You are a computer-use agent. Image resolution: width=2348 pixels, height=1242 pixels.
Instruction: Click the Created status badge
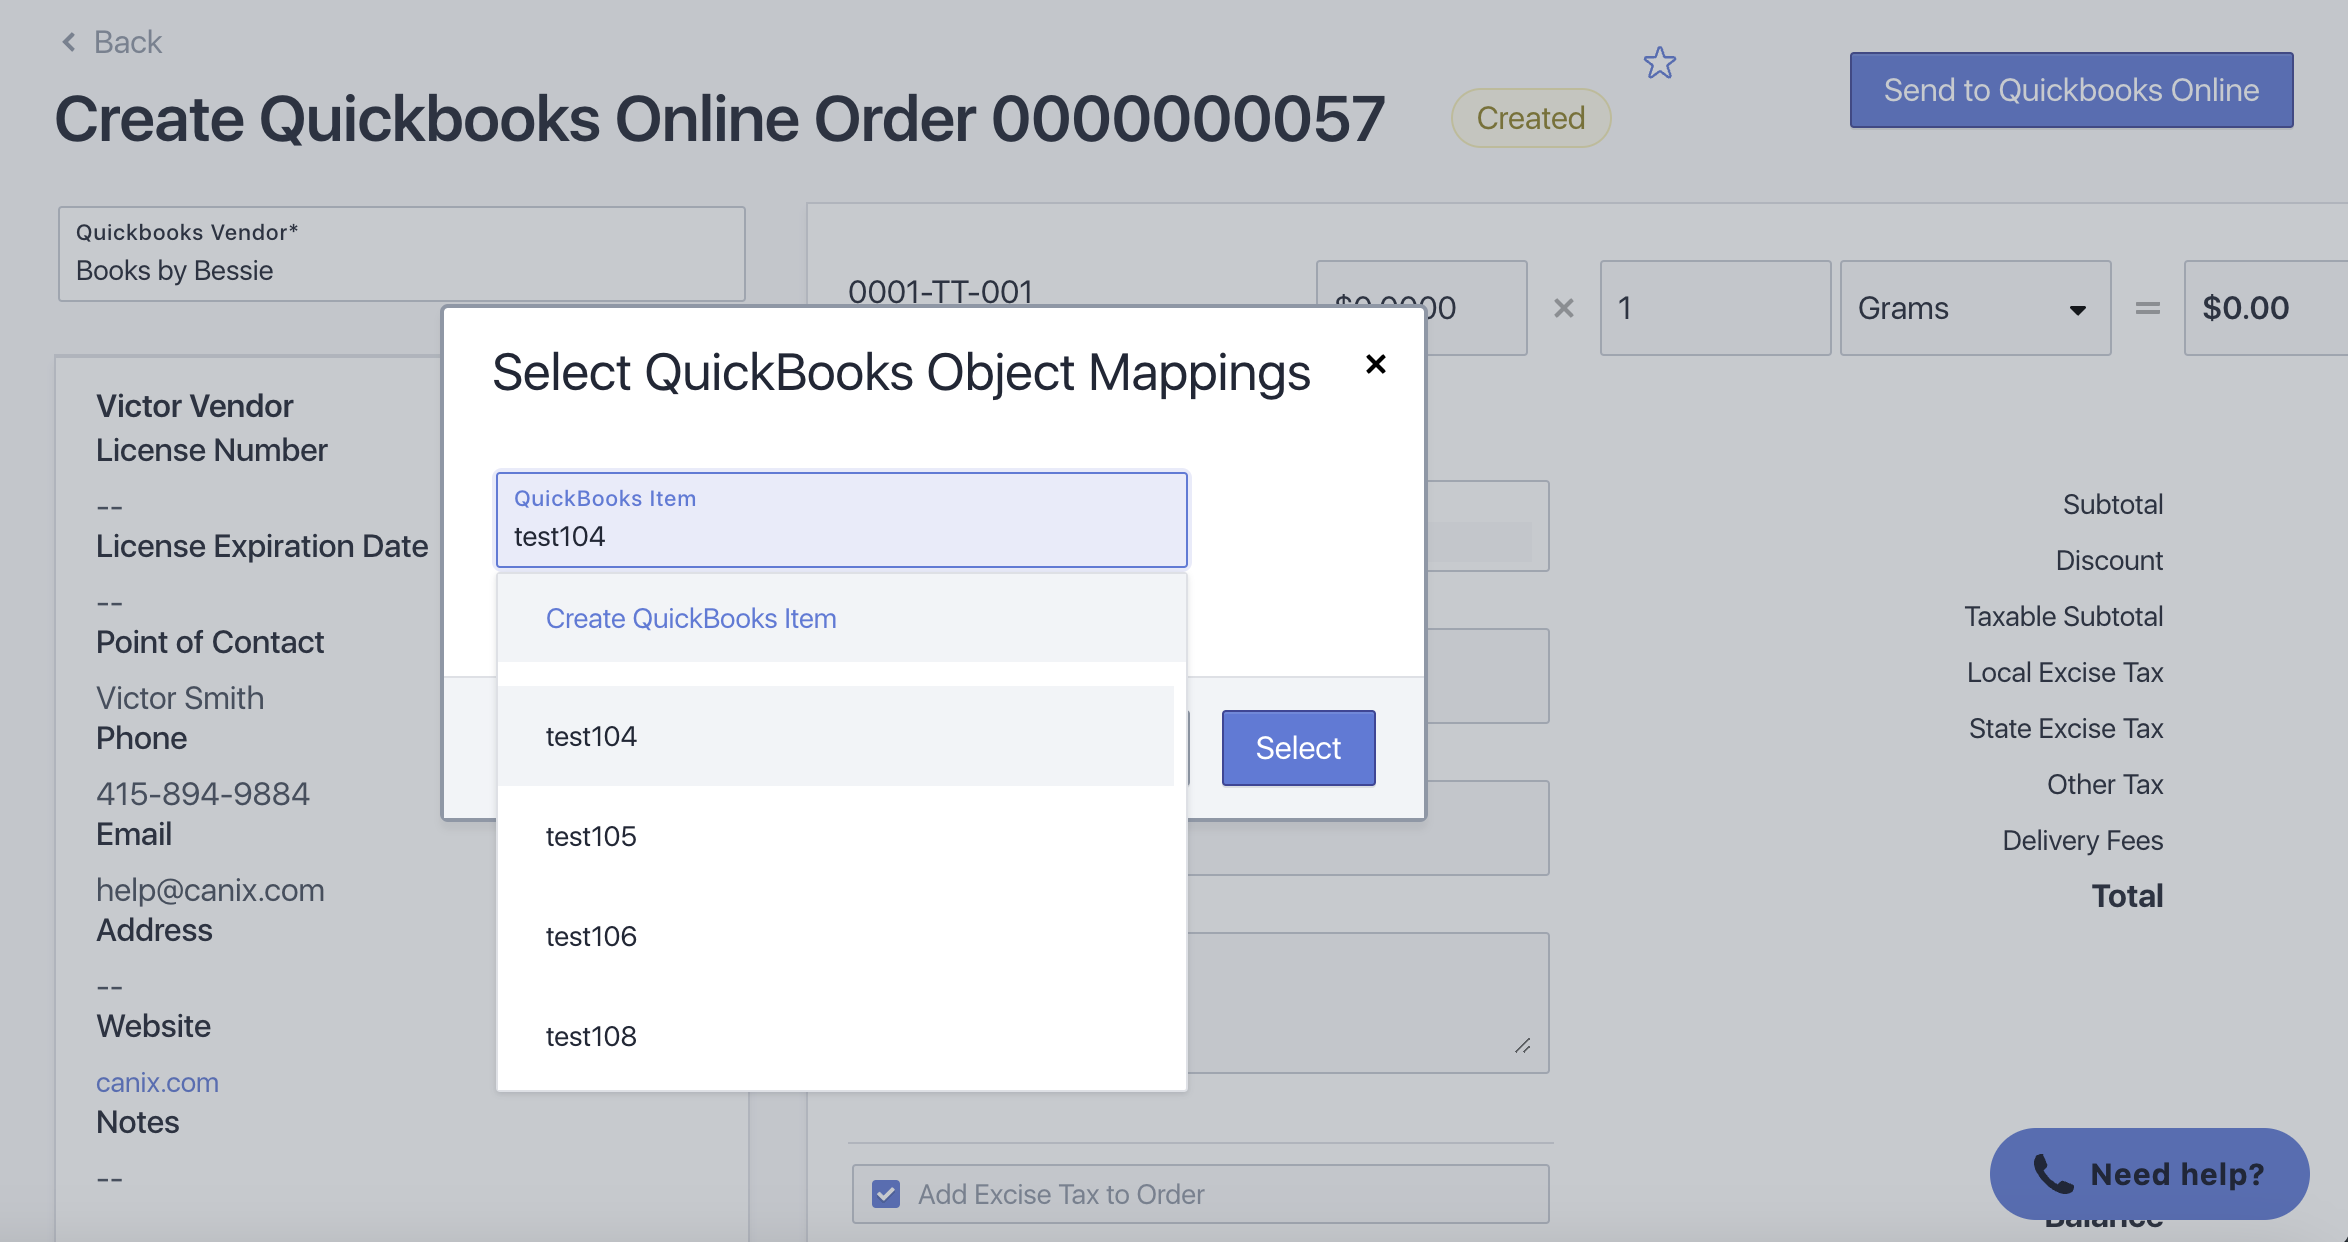pos(1530,118)
